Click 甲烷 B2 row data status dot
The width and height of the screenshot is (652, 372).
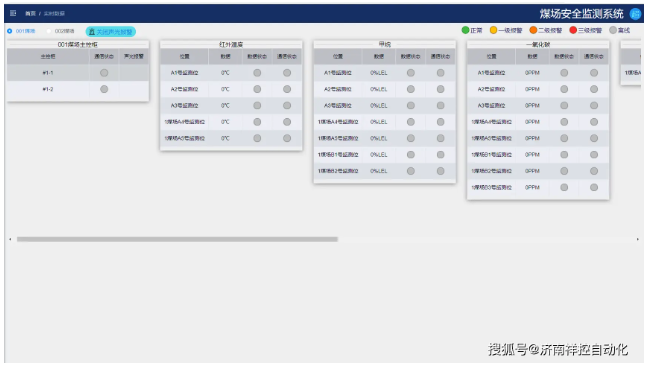tap(411, 171)
